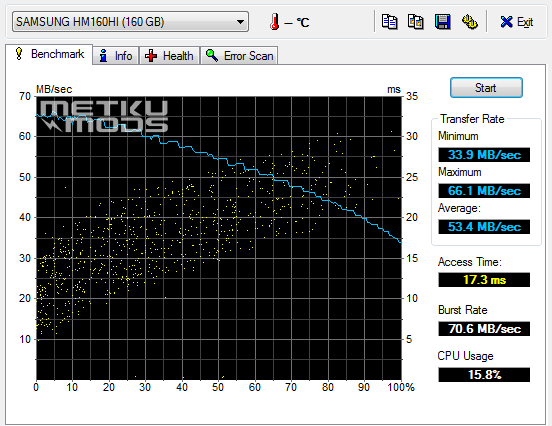The height and width of the screenshot is (426, 552).
Task: Click the temperature reading next to thermometer
Action: pyautogui.click(x=296, y=23)
